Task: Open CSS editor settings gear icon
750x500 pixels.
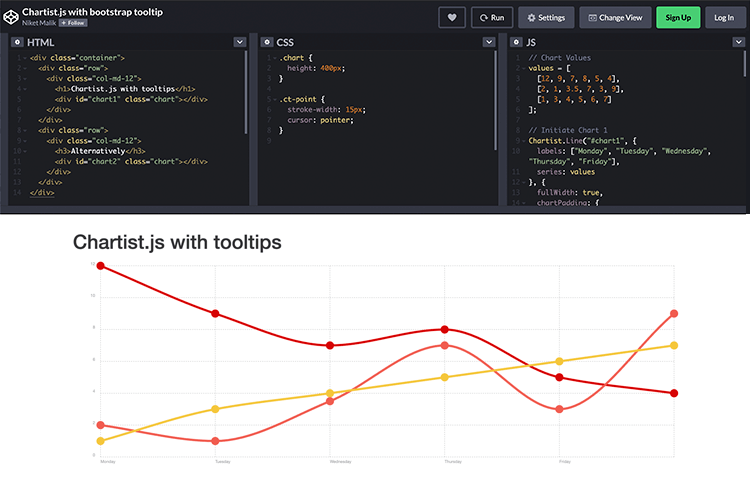Action: pyautogui.click(x=267, y=42)
